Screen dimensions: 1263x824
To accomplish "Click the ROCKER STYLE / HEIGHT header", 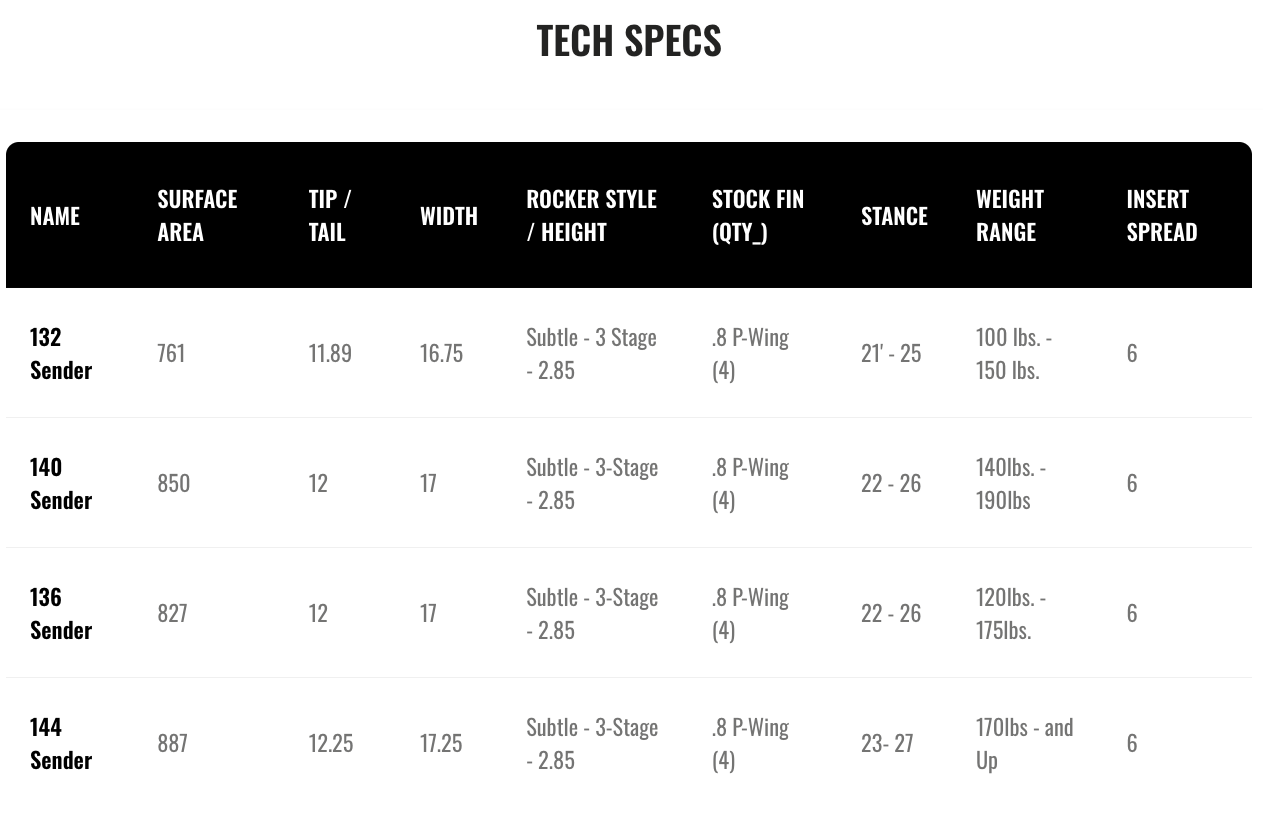I will coord(591,215).
